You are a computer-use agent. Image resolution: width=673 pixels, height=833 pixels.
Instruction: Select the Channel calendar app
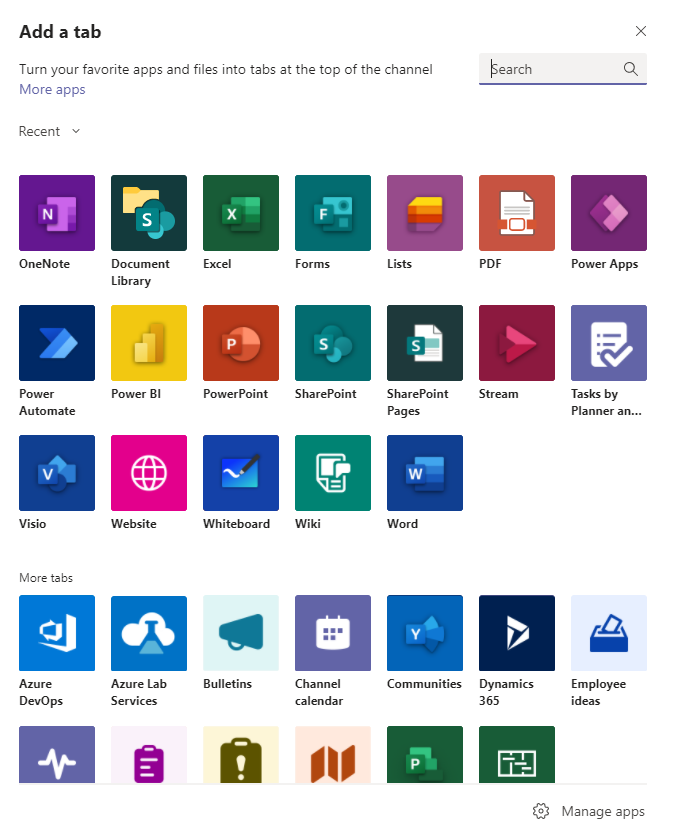click(333, 633)
